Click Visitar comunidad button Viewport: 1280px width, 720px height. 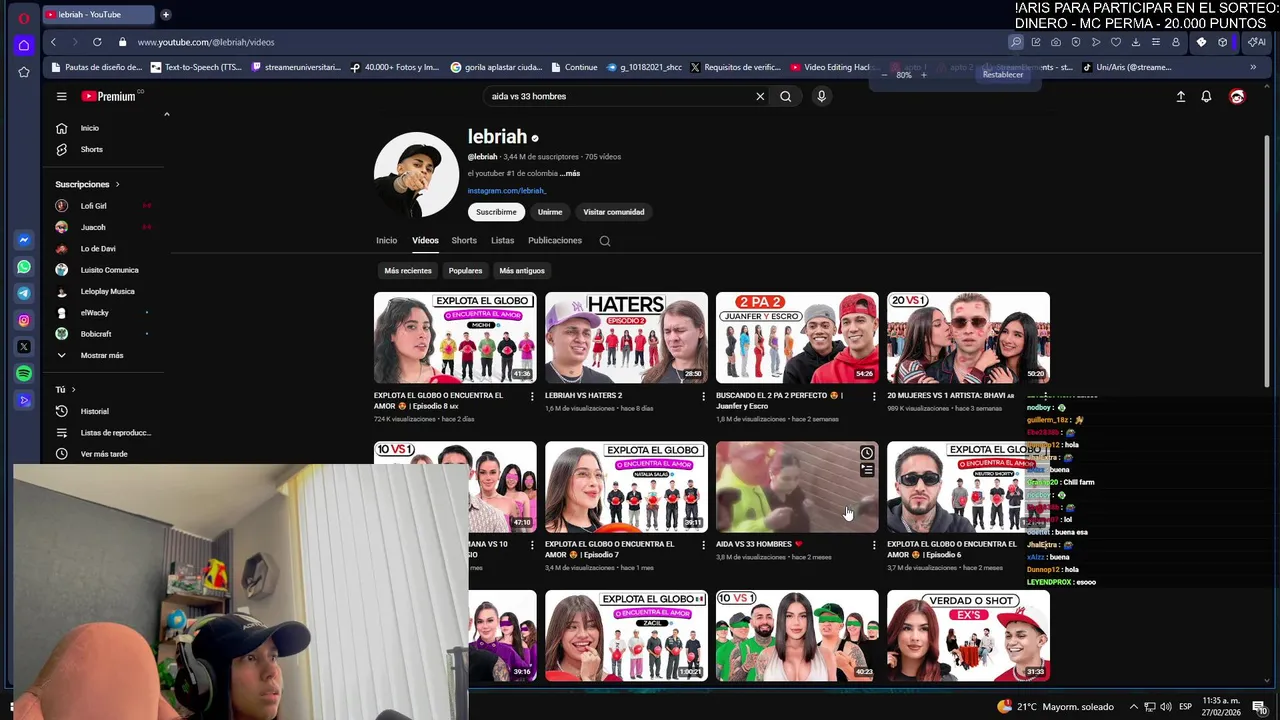pyautogui.click(x=614, y=212)
